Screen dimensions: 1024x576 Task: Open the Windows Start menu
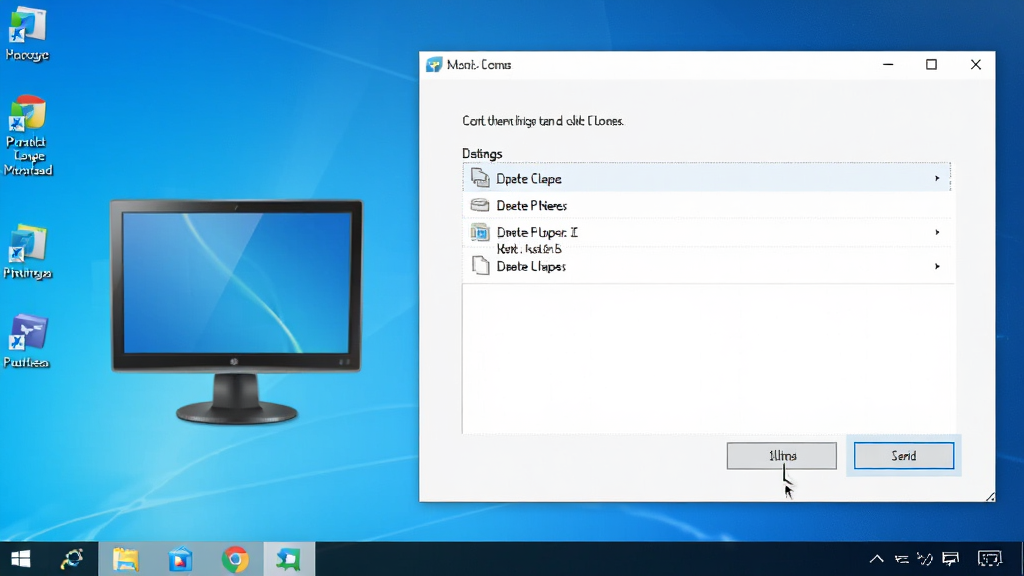click(20, 559)
